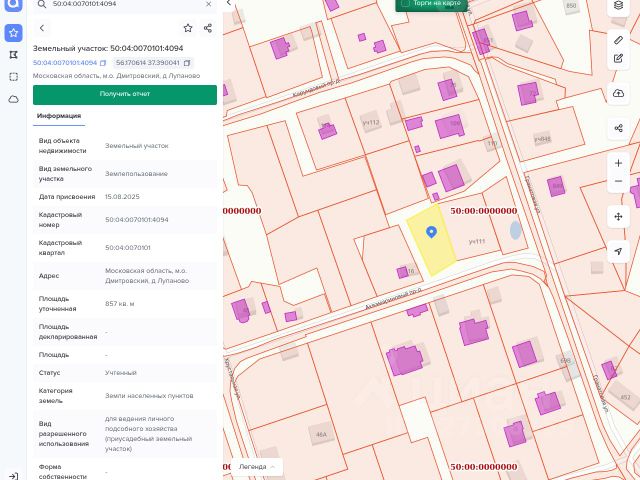Click the 'уч111' parcel label
The image size is (640, 480).
[477, 242]
